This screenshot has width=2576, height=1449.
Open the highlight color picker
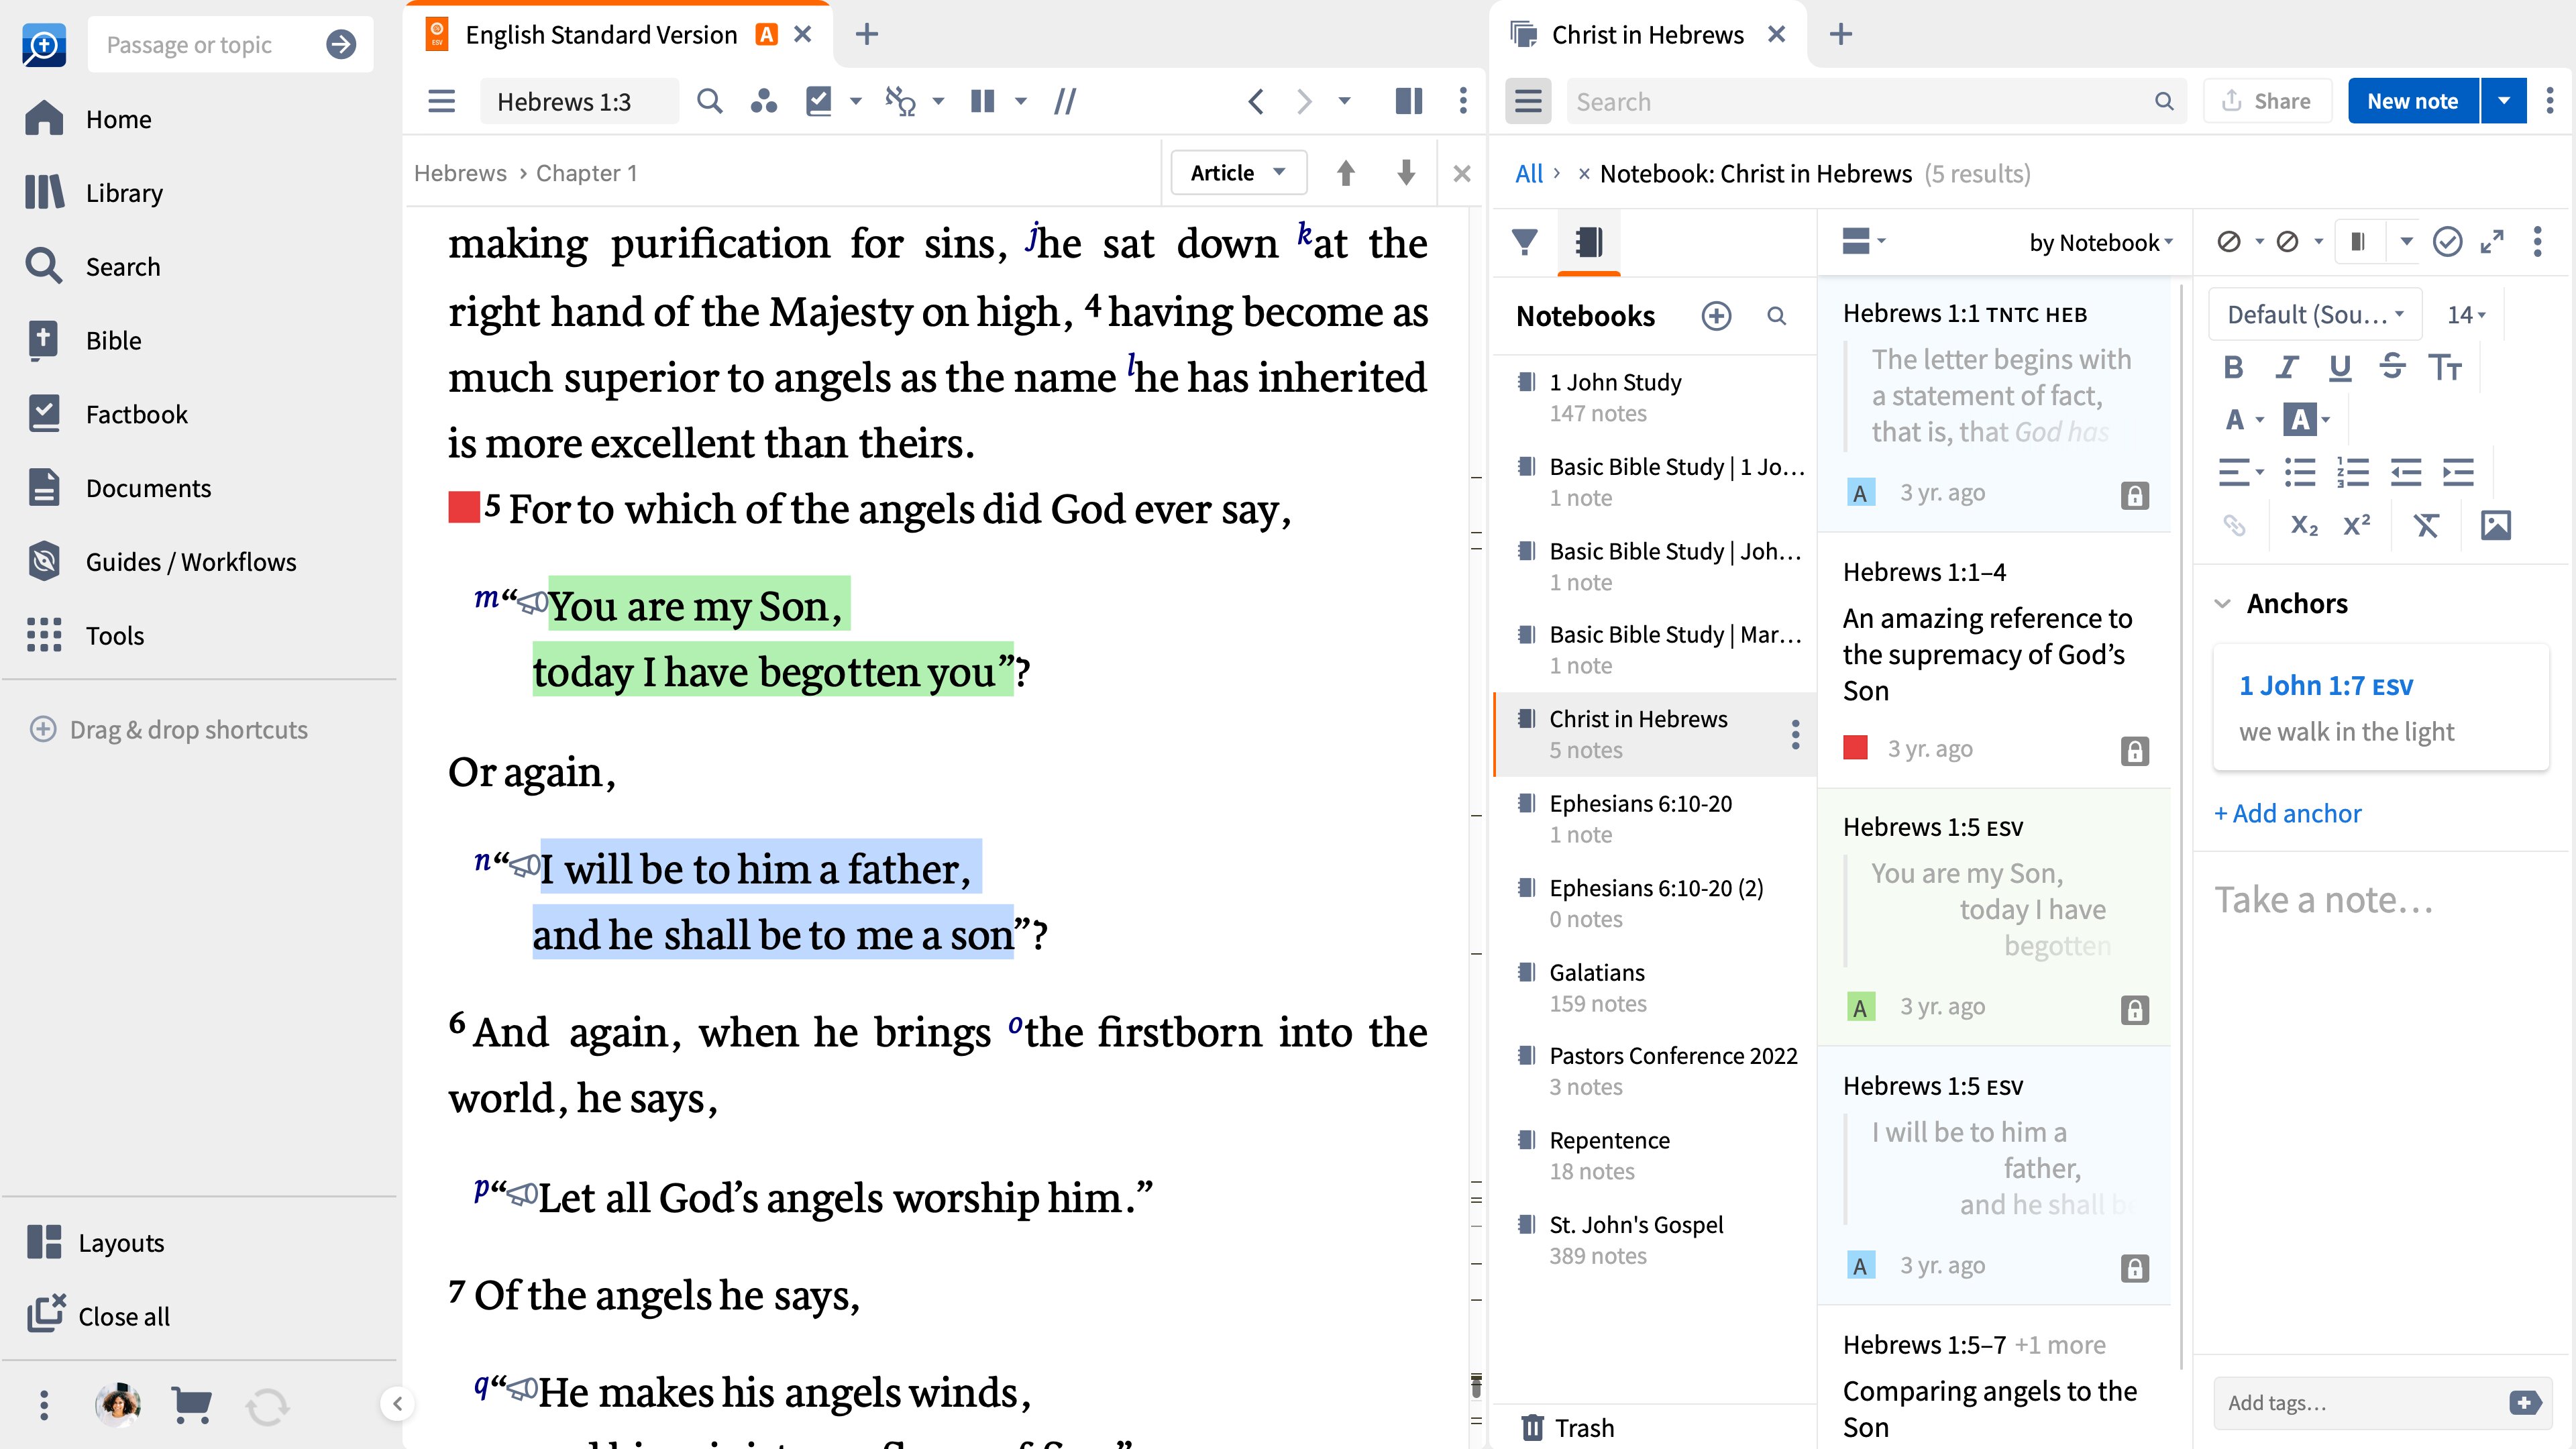2306,419
